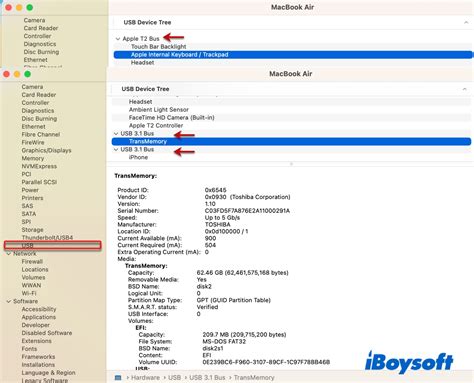
Task: Open Graphics/Displays in sidebar
Action: (x=46, y=150)
